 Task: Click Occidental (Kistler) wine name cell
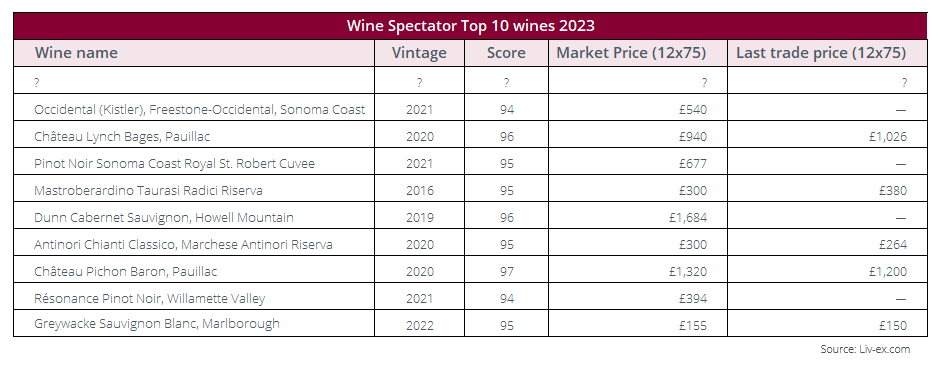point(200,110)
